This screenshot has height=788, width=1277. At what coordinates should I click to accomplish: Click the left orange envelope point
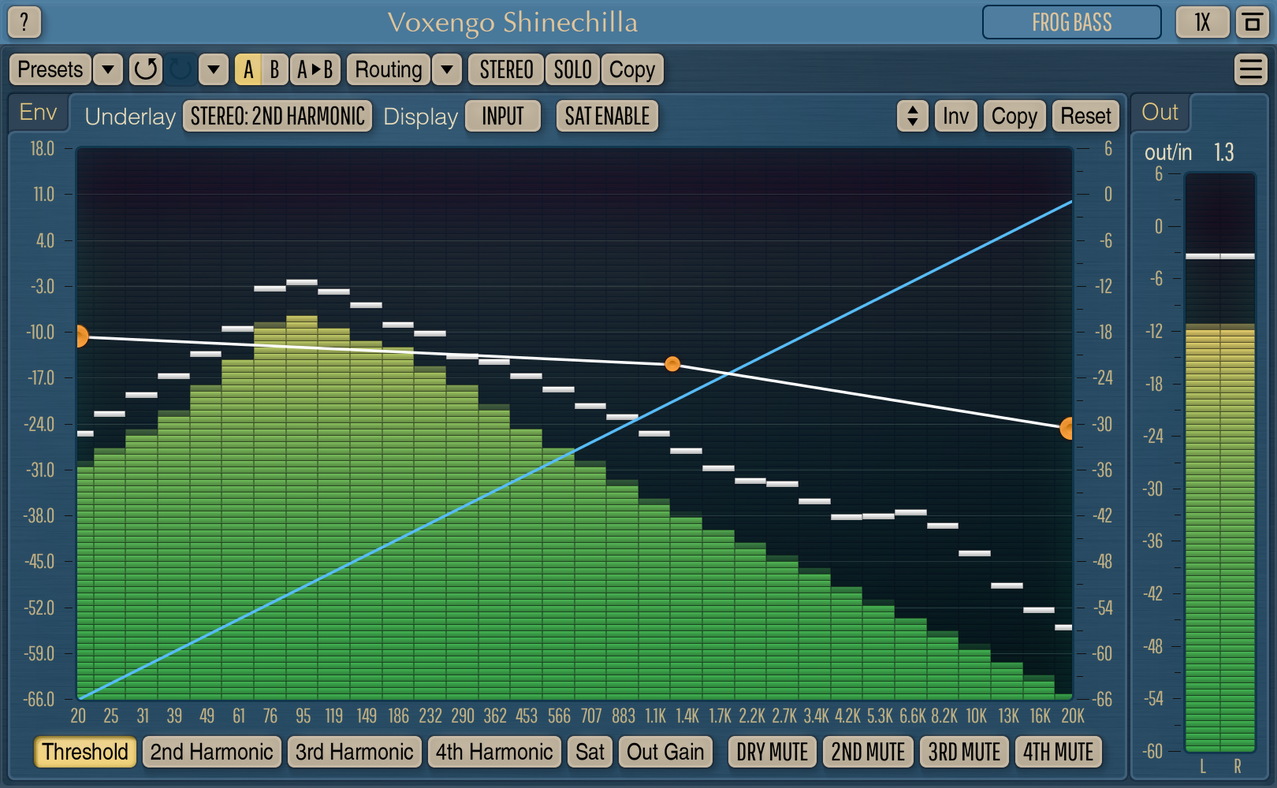[80, 336]
